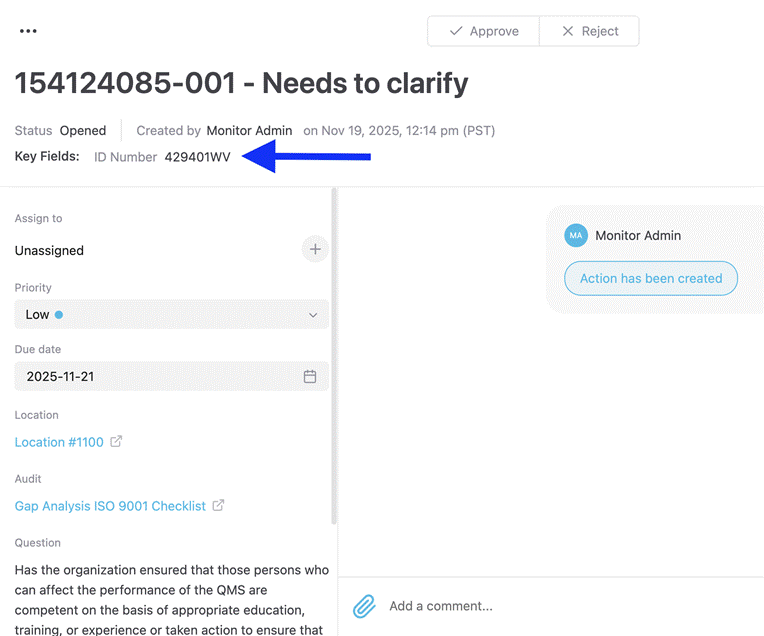764x636 pixels.
Task: Expand the Priority dropdown chevron
Action: click(x=313, y=315)
